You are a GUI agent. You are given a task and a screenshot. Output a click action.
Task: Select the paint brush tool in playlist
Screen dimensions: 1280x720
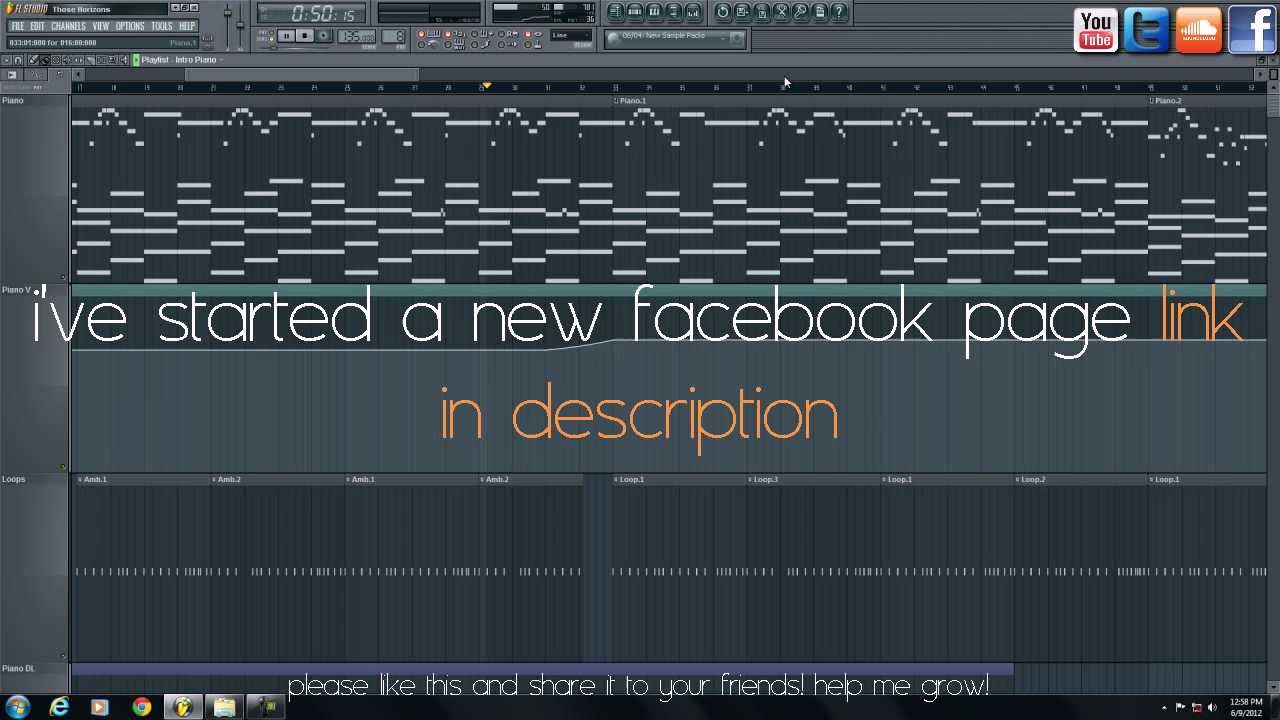point(44,60)
